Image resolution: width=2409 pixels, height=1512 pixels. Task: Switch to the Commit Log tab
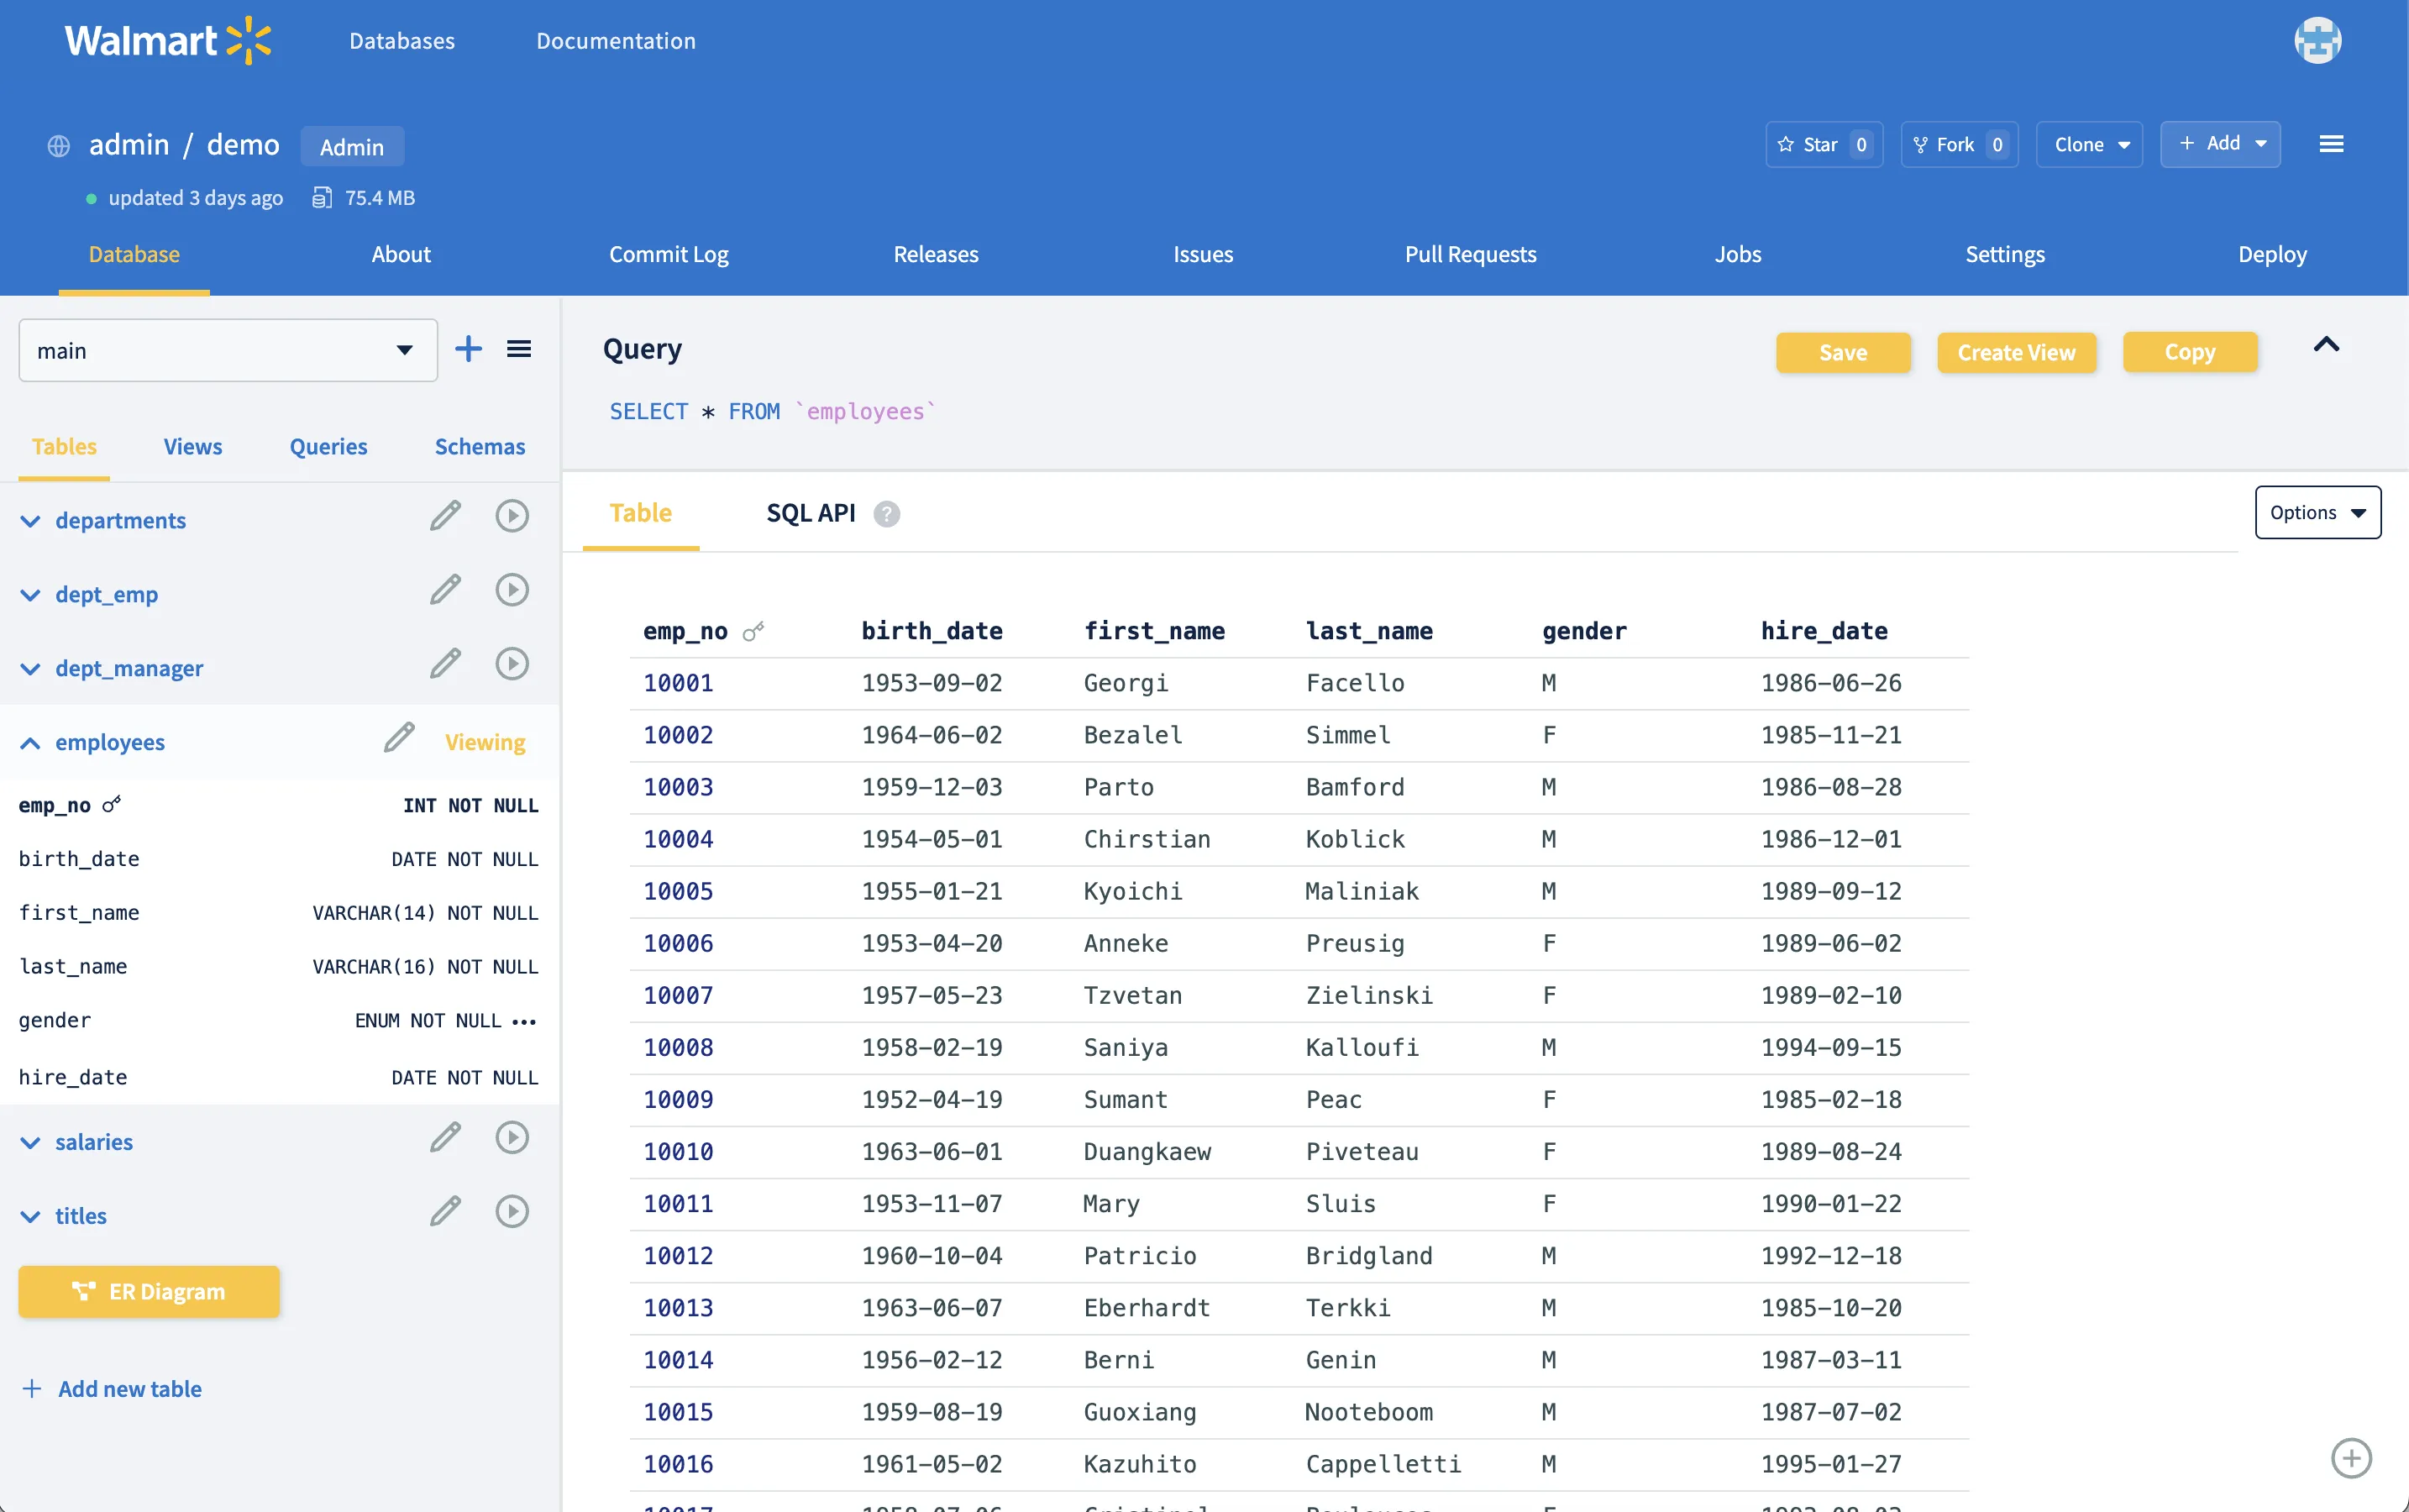[668, 254]
